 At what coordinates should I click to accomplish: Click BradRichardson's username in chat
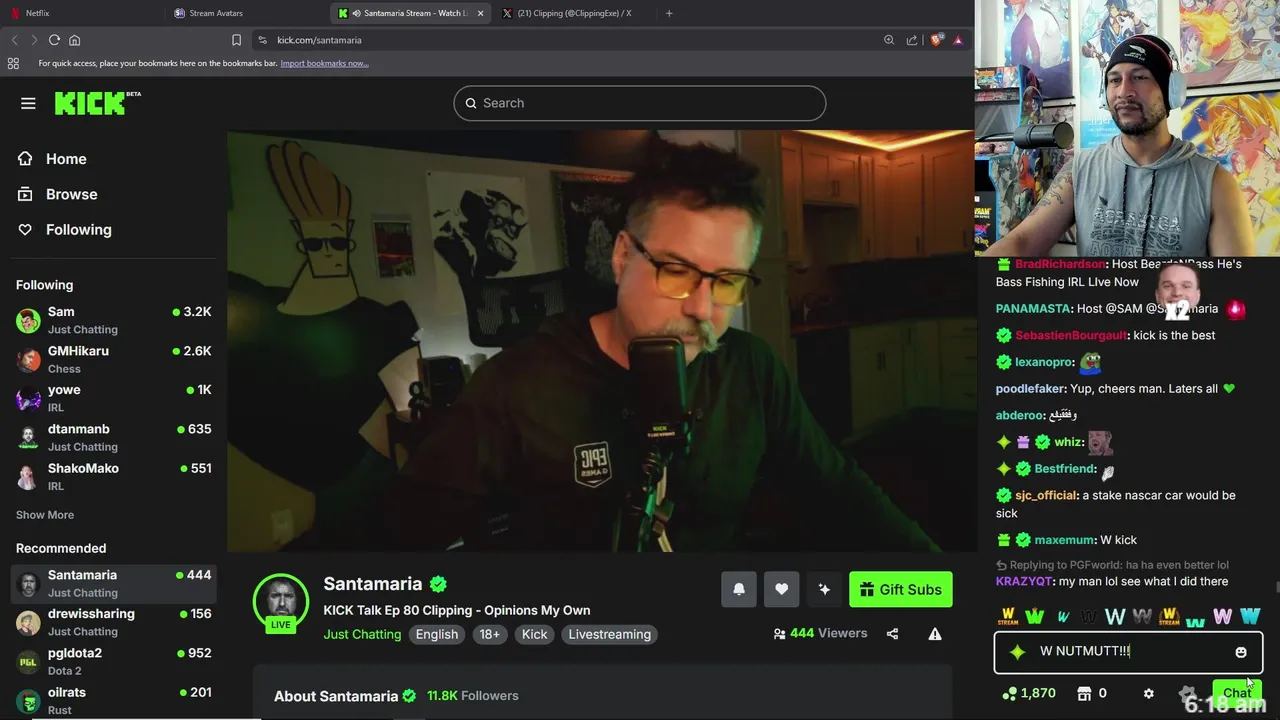pyautogui.click(x=1060, y=264)
